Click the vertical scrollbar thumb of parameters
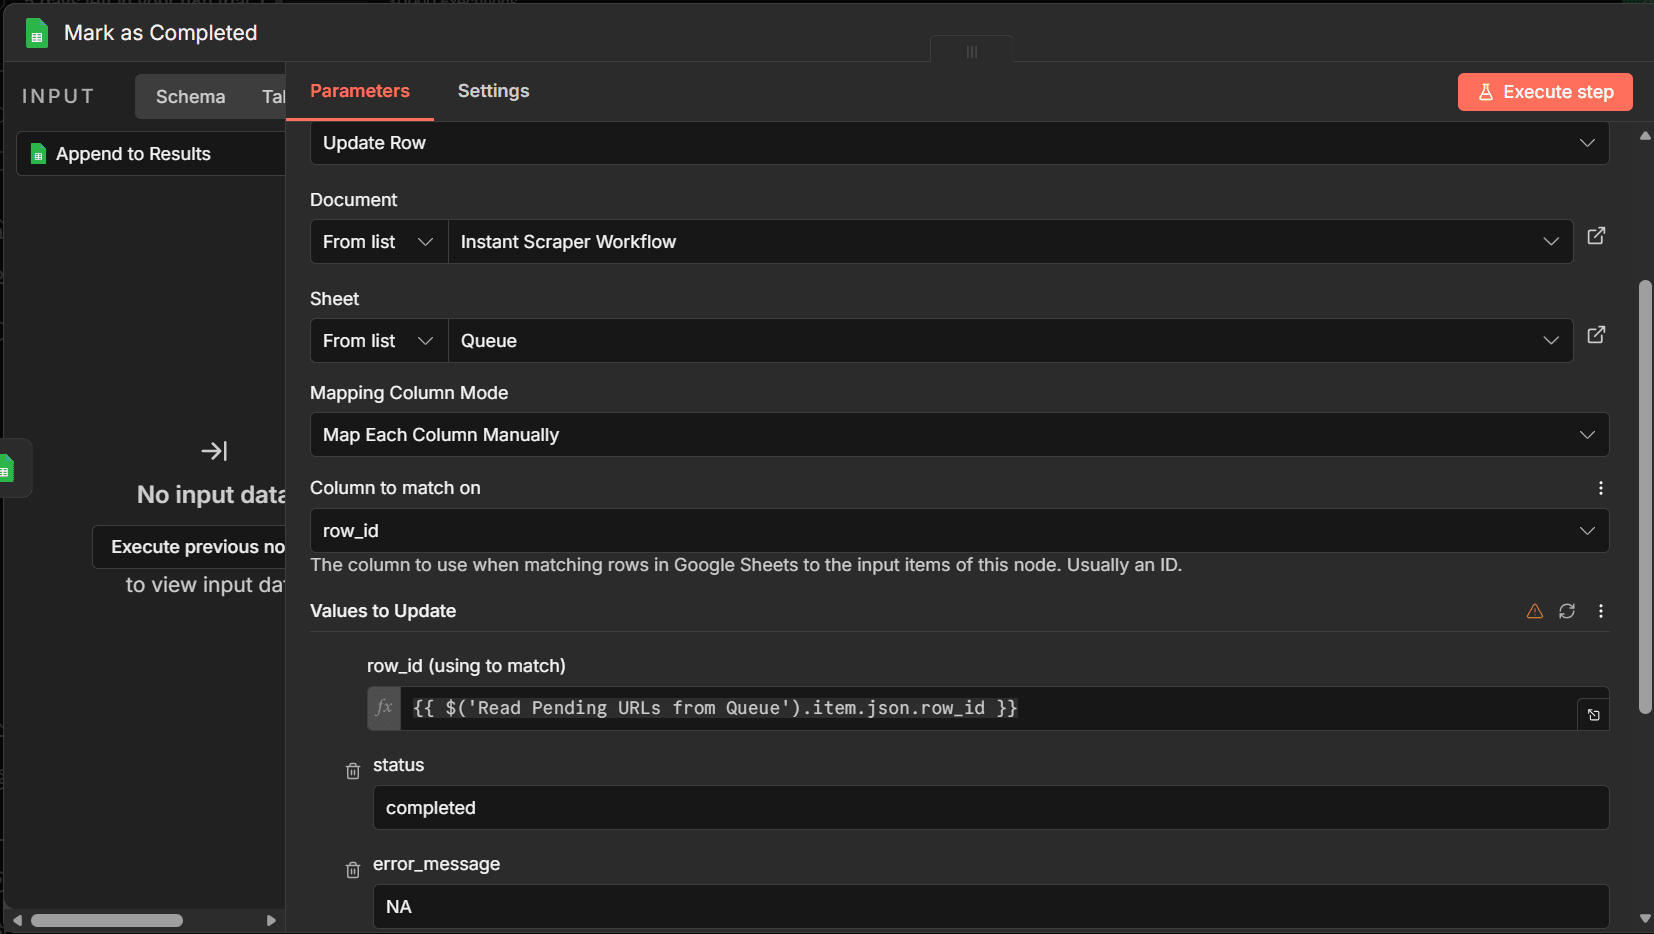Image resolution: width=1654 pixels, height=934 pixels. click(x=1645, y=497)
